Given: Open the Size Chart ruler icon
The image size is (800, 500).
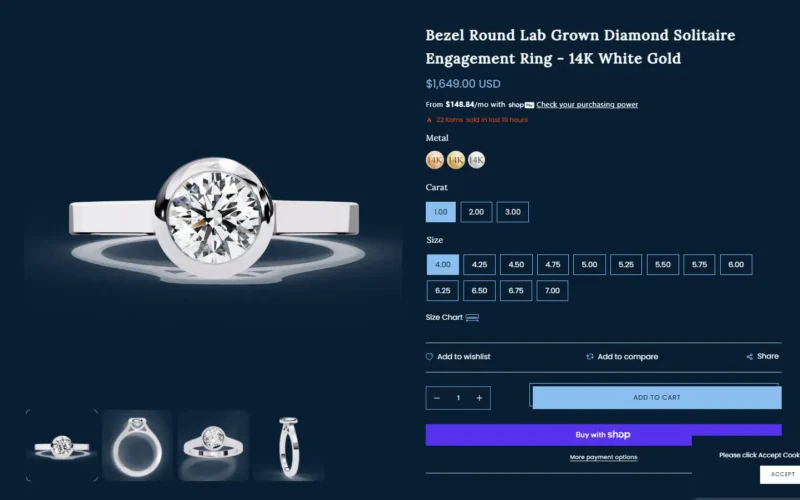Looking at the screenshot, I should click(x=472, y=317).
